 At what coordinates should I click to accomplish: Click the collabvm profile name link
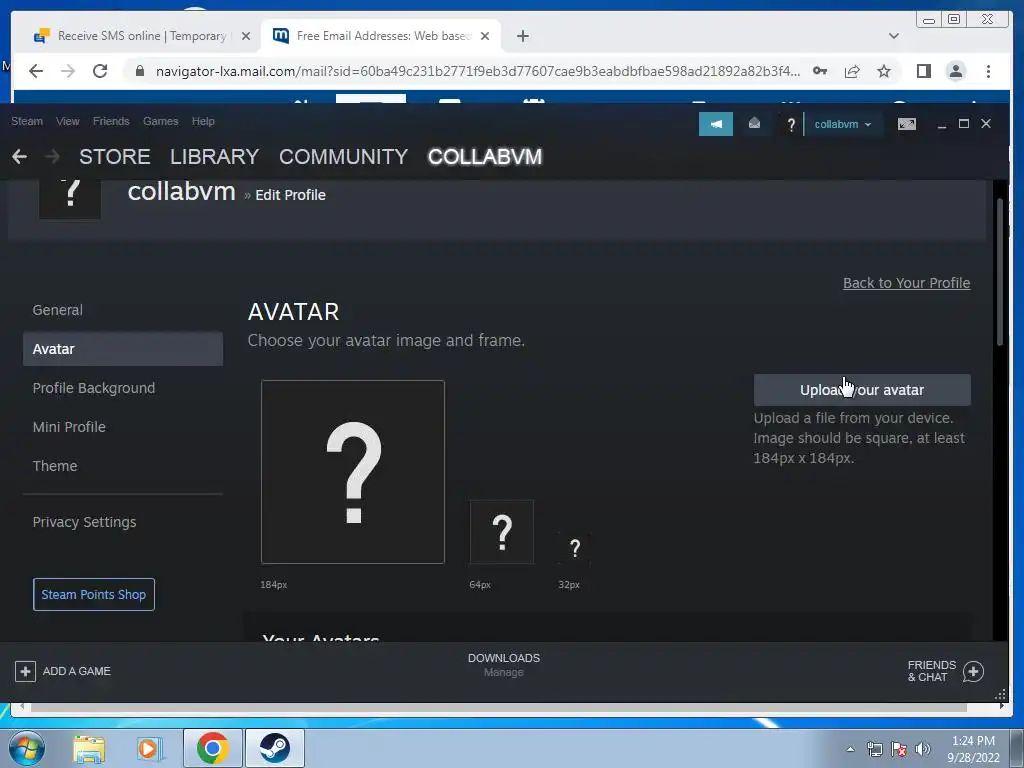click(182, 191)
